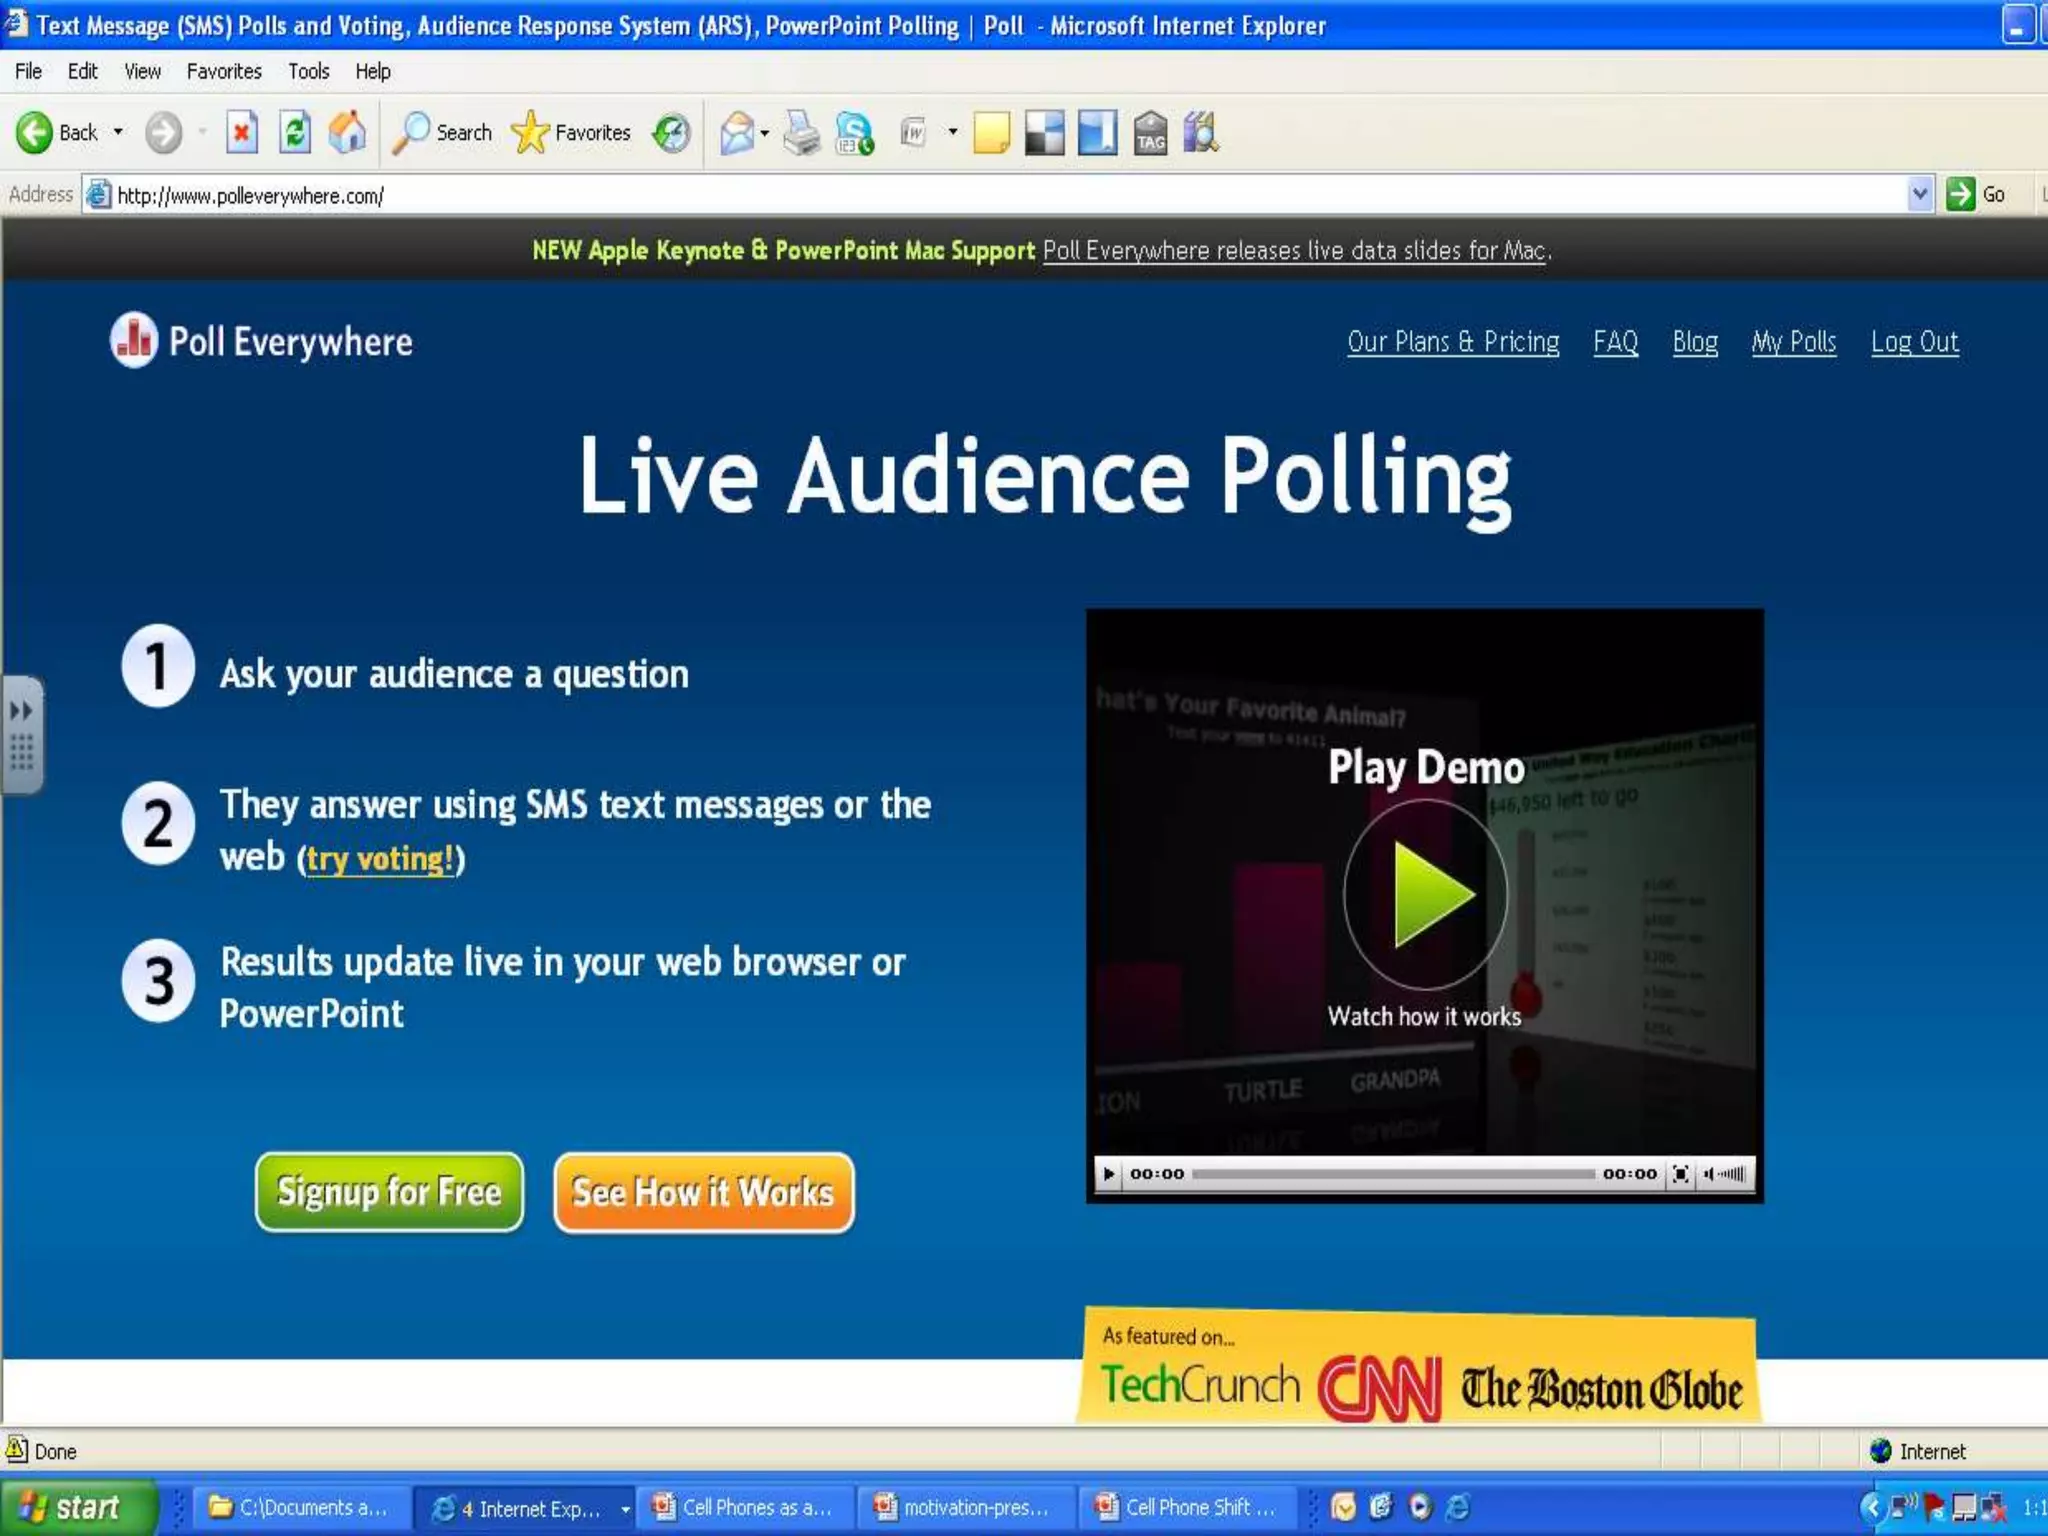Image resolution: width=2048 pixels, height=1536 pixels.
Task: Click the Print toolbar icon
Action: (801, 132)
